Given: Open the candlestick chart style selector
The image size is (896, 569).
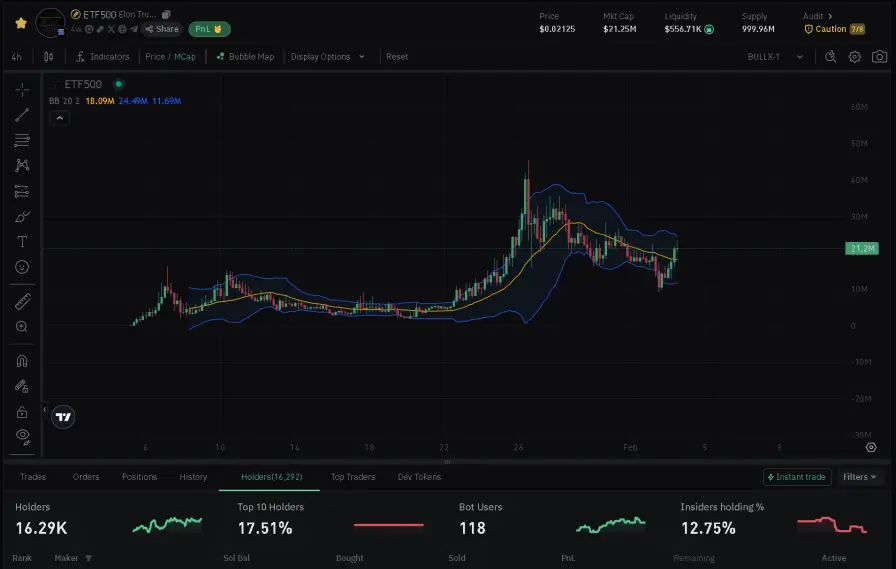Looking at the screenshot, I should pos(49,57).
